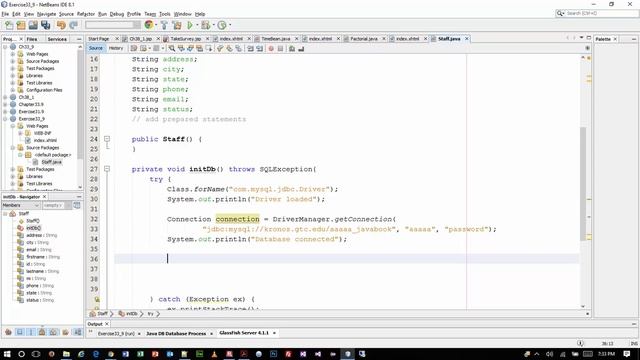The image size is (640, 360).
Task: Toggle Show Inner Classes filter in Navigator
Action: click(53, 332)
